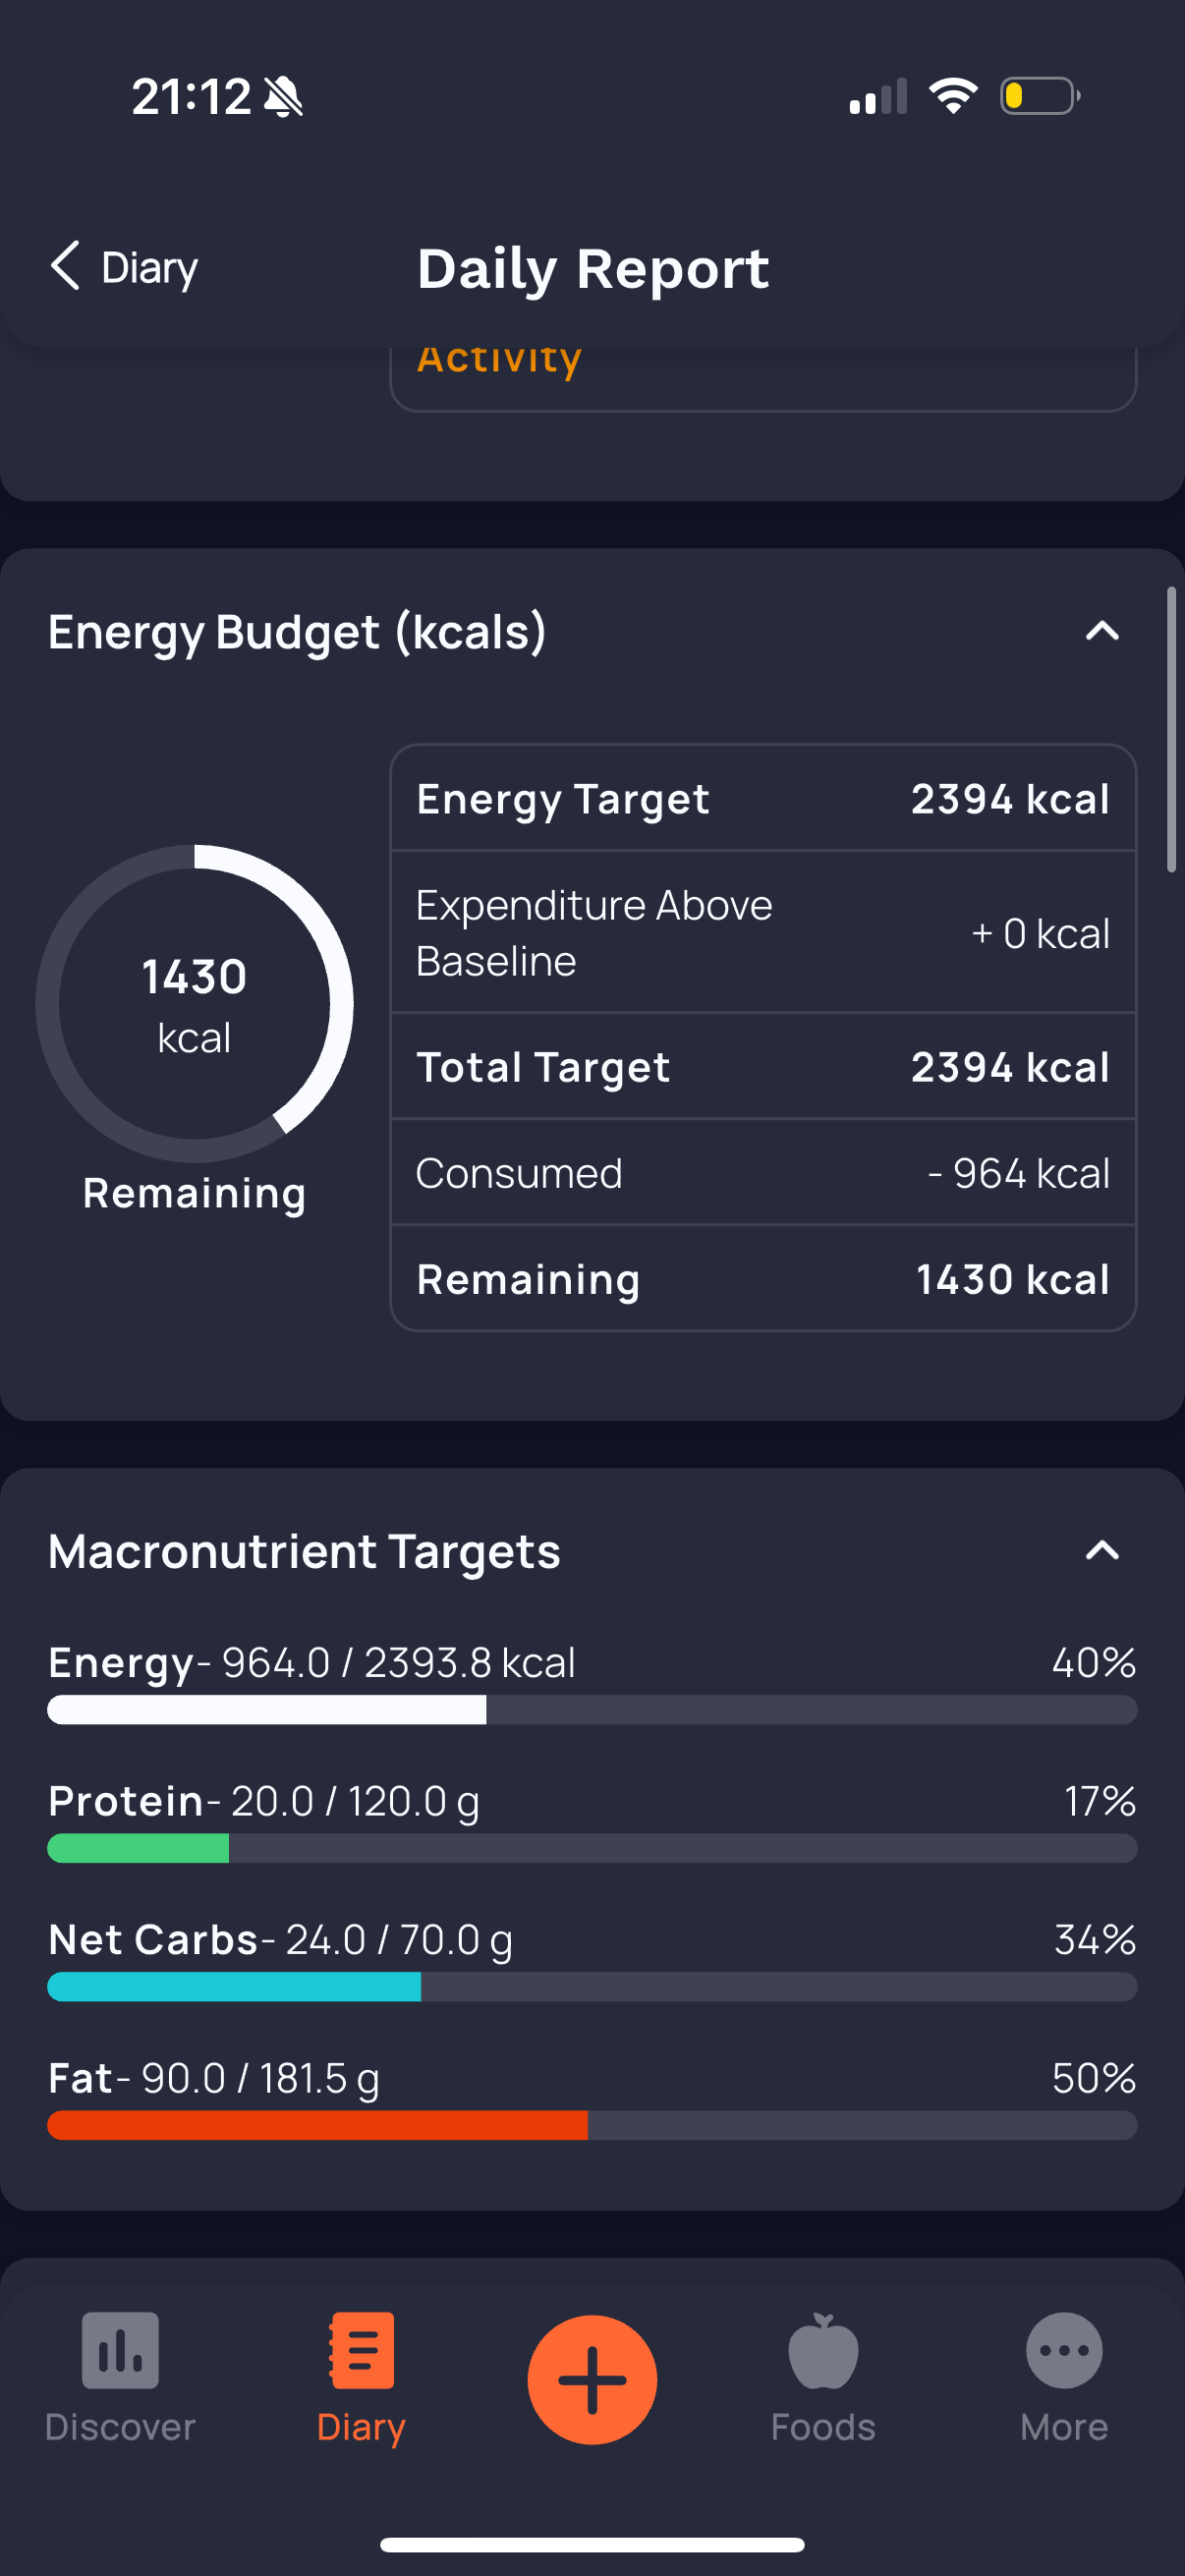Go back to Diary text link
The image size is (1185, 2576).
[x=150, y=268]
